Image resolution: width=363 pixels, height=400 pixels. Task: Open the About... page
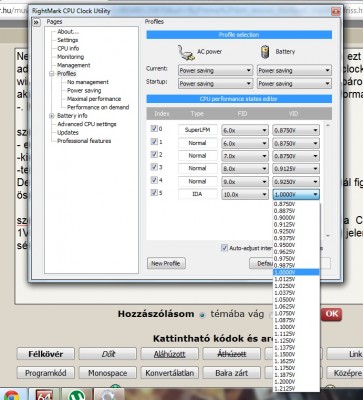68,32
